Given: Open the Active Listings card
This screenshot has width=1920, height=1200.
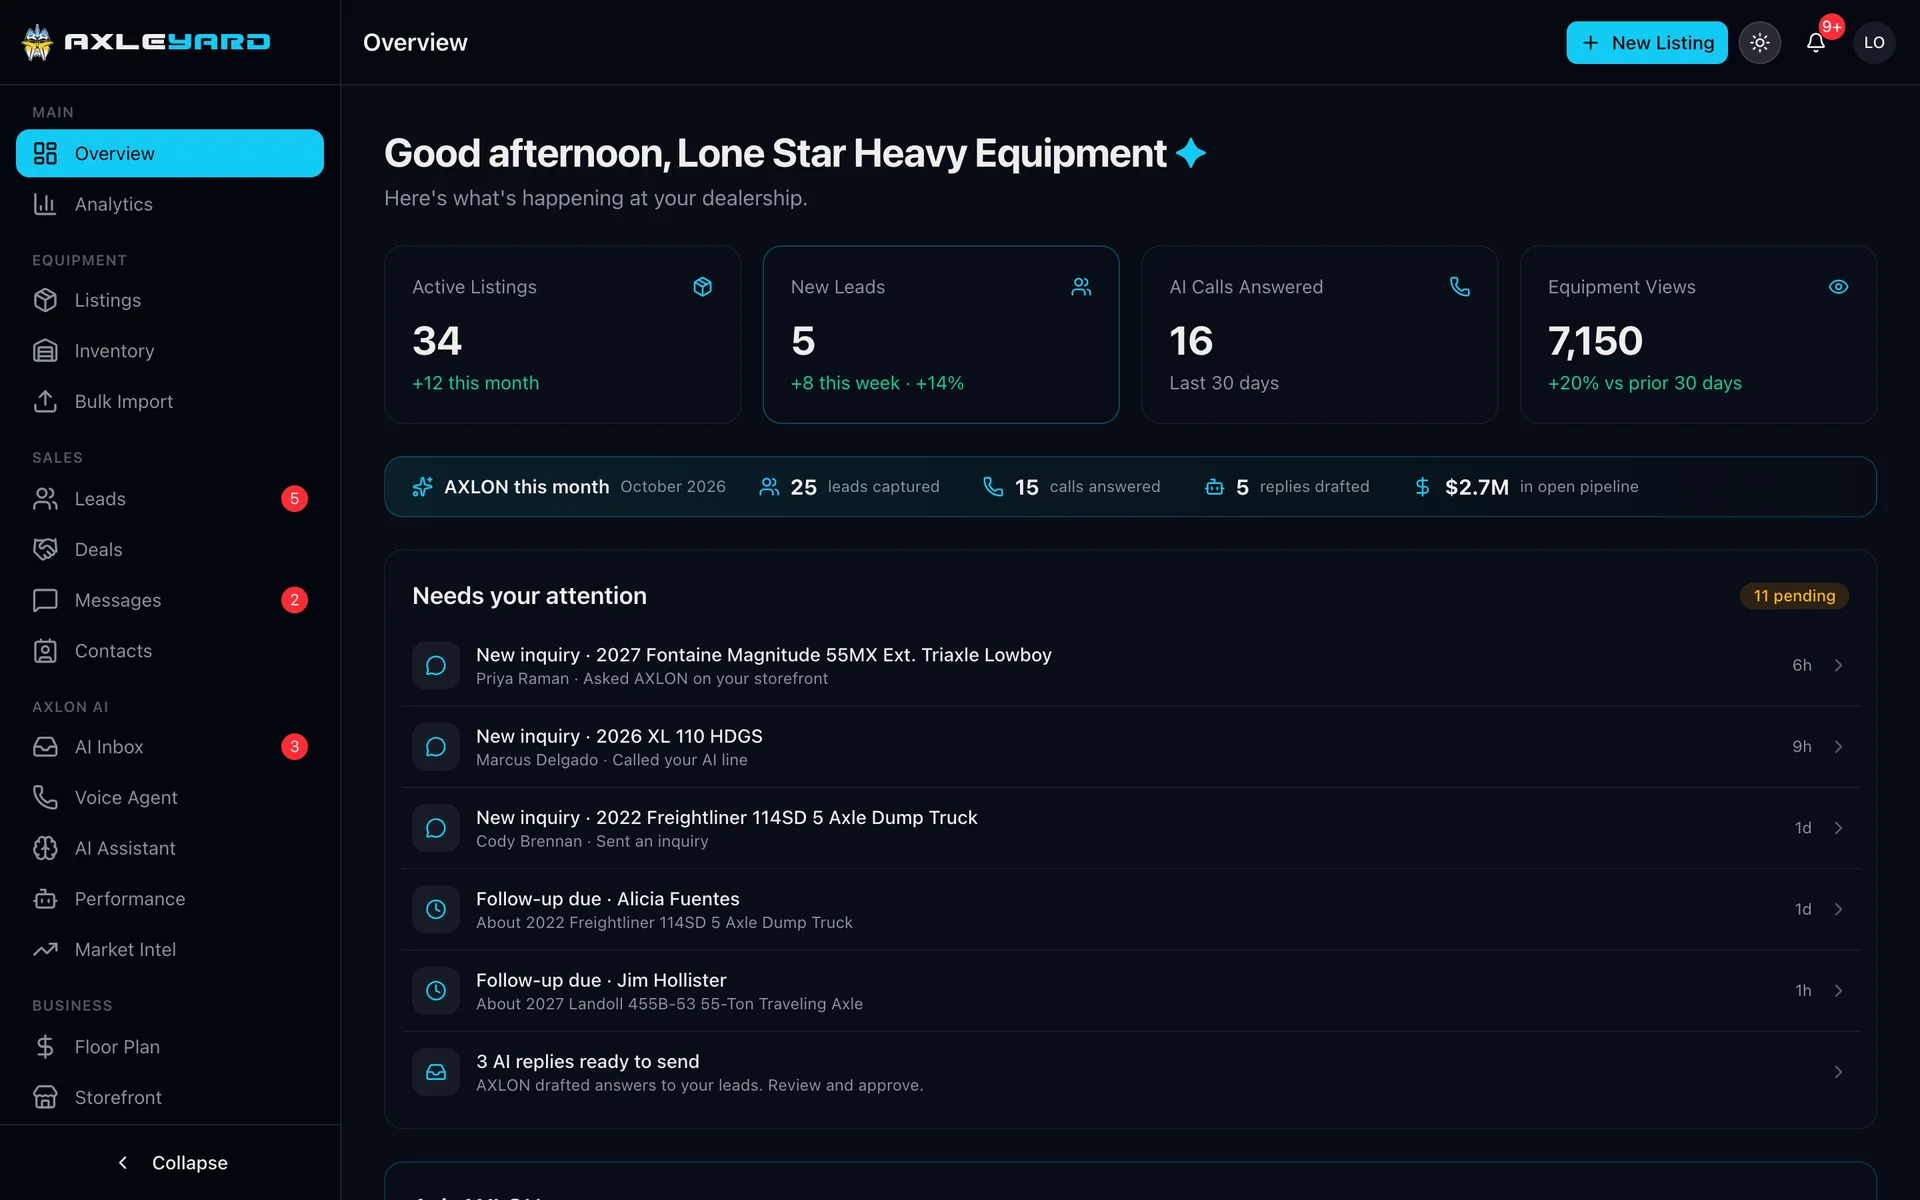Looking at the screenshot, I should point(562,334).
